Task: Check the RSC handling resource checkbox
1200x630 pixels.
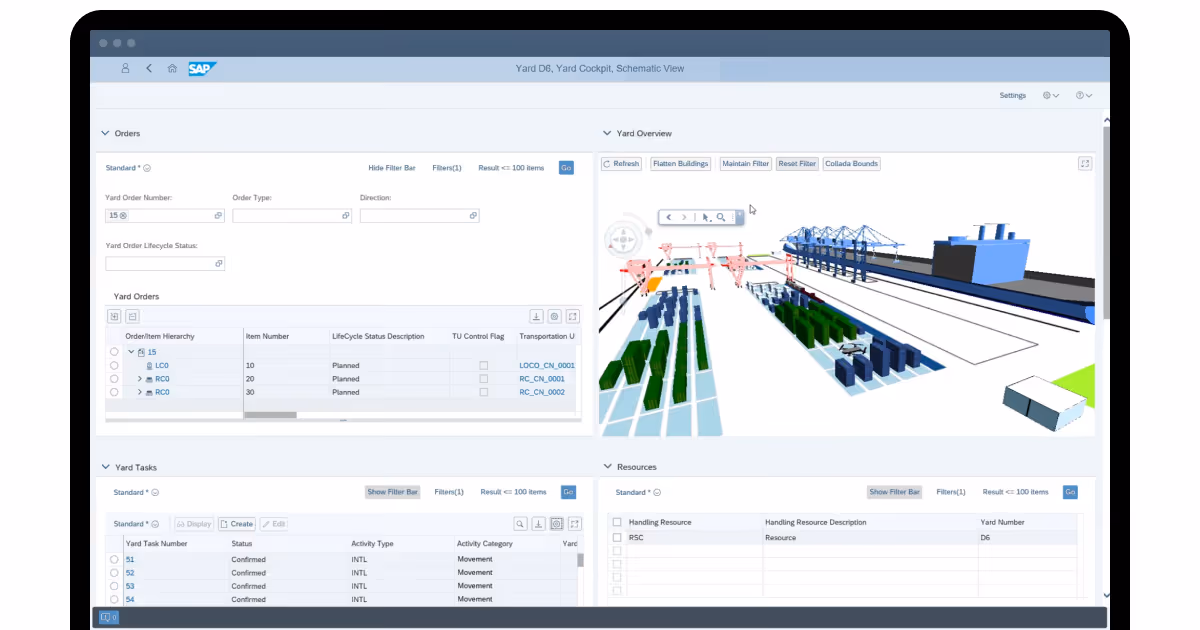Action: (616, 537)
